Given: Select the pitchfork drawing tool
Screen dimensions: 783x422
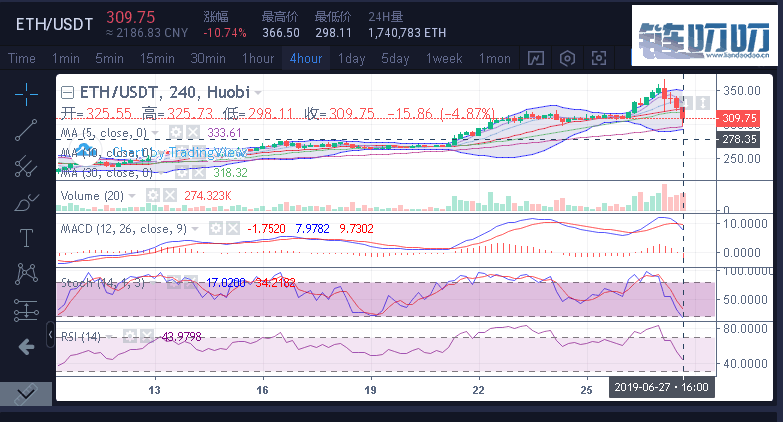Looking at the screenshot, I should (26, 166).
